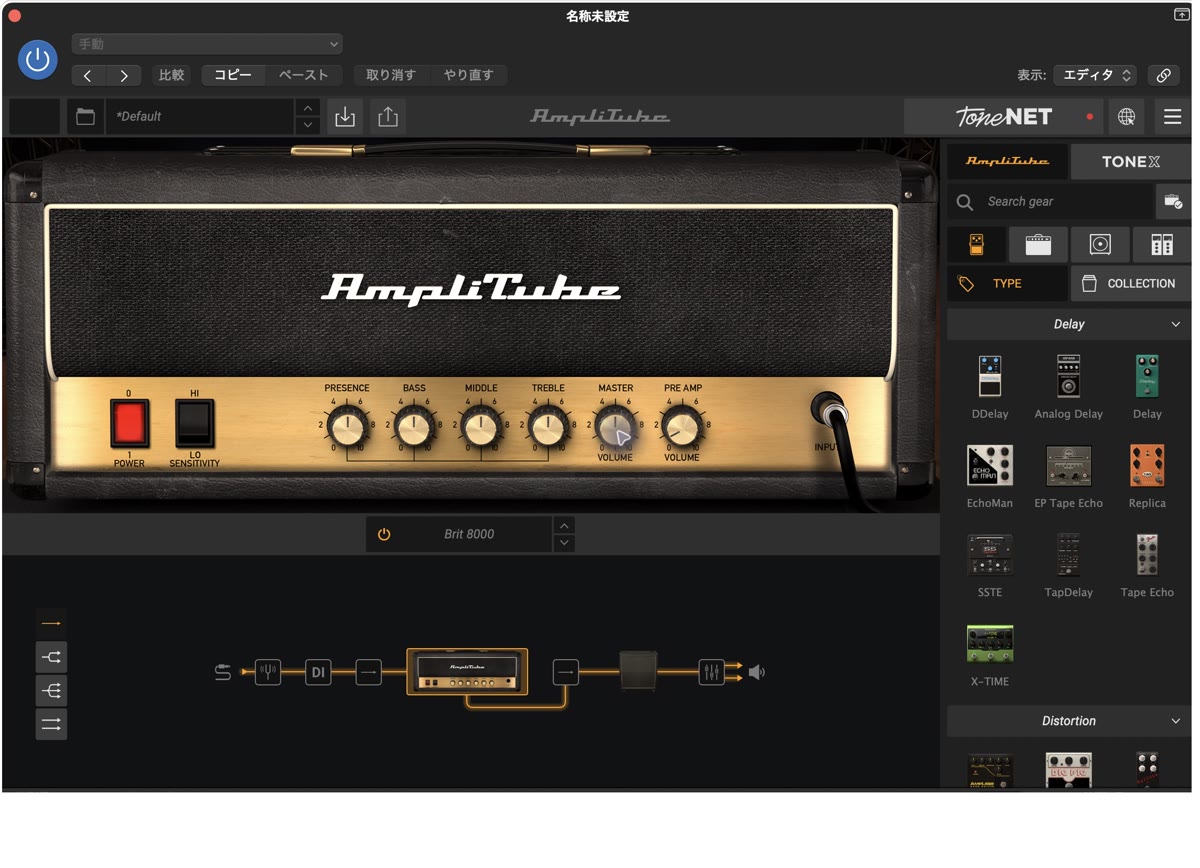The height and width of the screenshot is (868, 1200).
Task: Click the *Default preset name field
Action: tap(200, 117)
